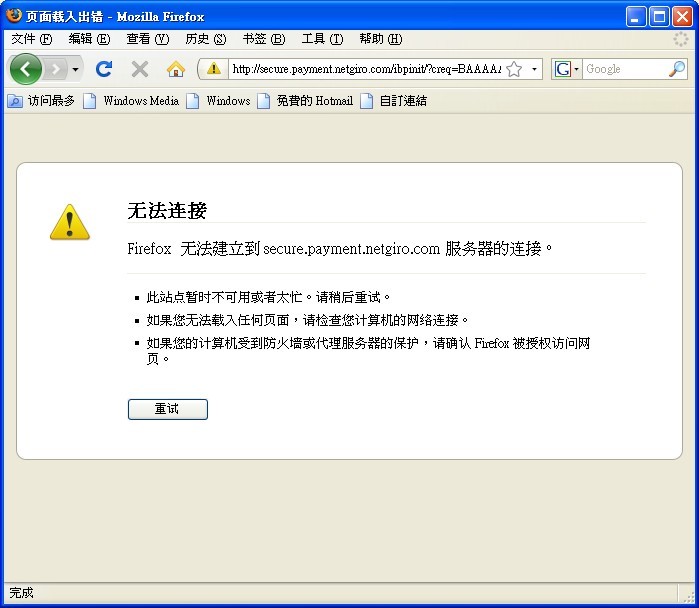Open the 查看 (V) menu
Screen dimensions: 699x608
point(148,39)
